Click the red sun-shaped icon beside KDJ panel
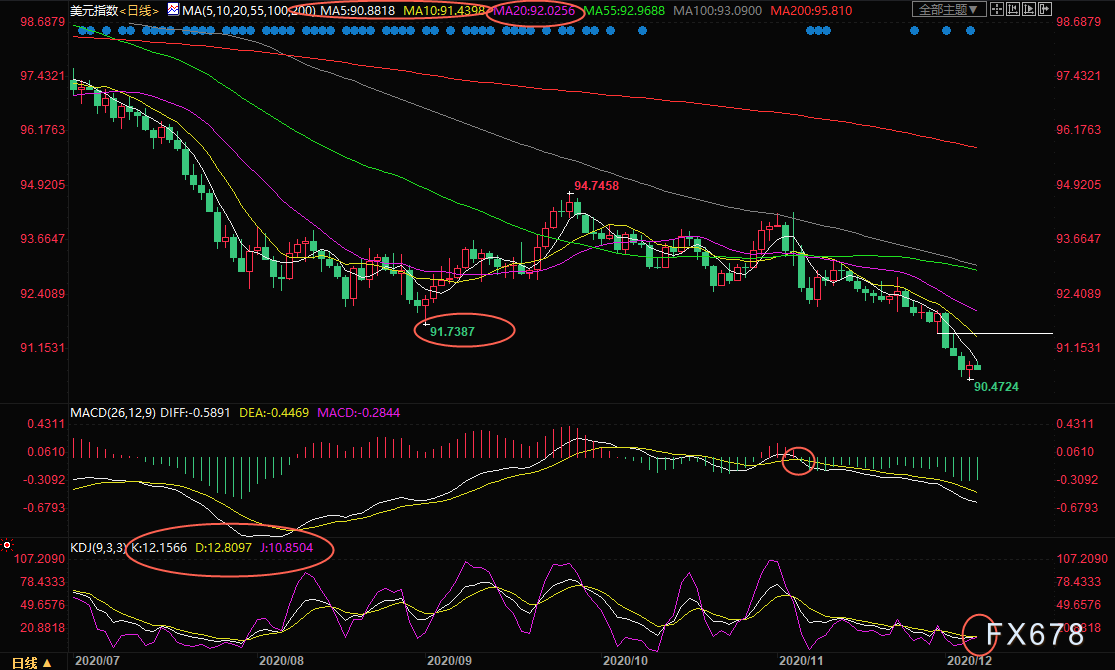This screenshot has height=670, width=1115. click(x=7, y=546)
